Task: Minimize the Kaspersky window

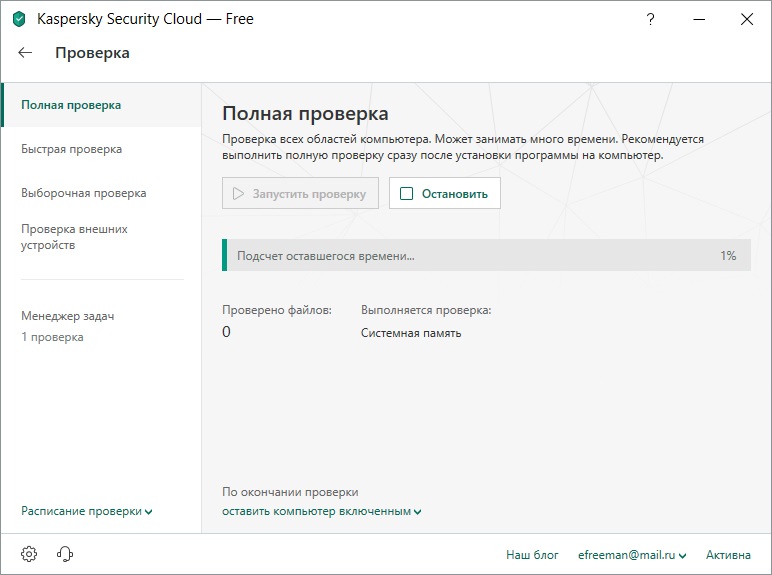Action: (698, 19)
